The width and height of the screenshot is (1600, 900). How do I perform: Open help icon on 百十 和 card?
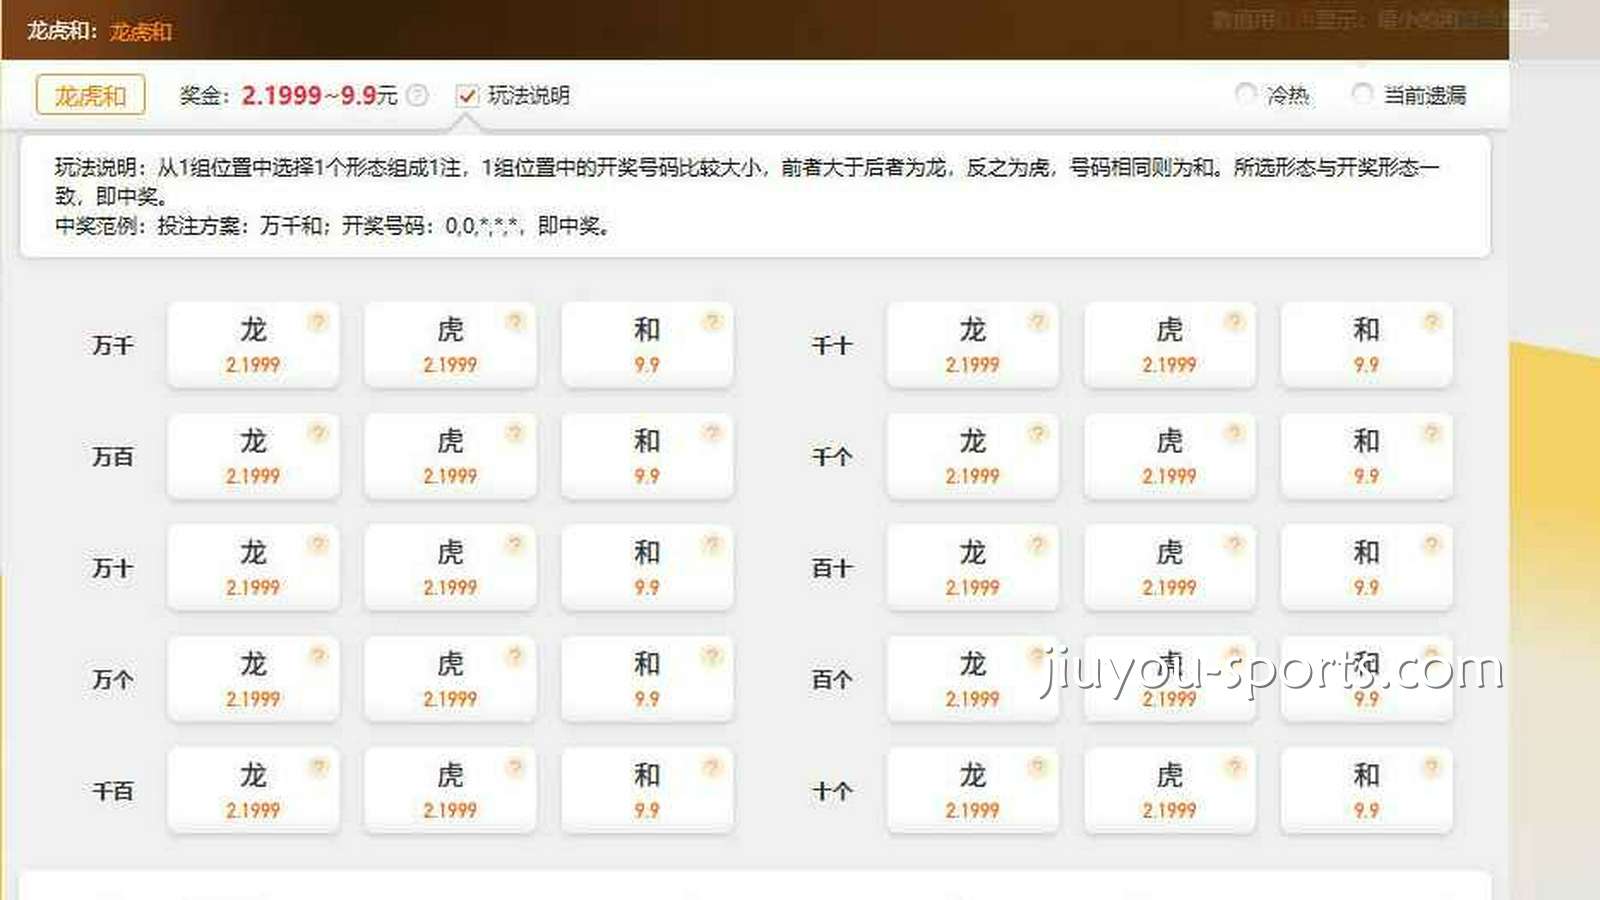(x=1431, y=544)
